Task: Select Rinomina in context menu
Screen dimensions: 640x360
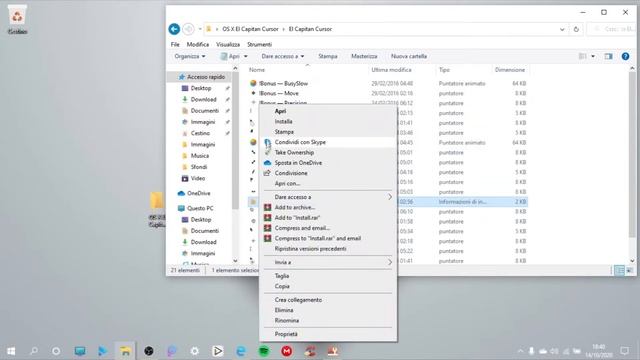Action: (x=328, y=320)
